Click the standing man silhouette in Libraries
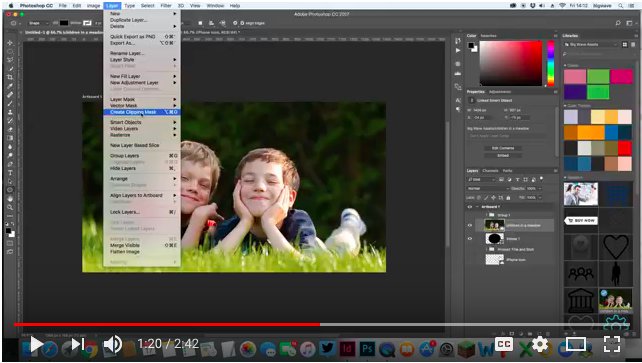This screenshot has width=642, height=363. (x=616, y=273)
